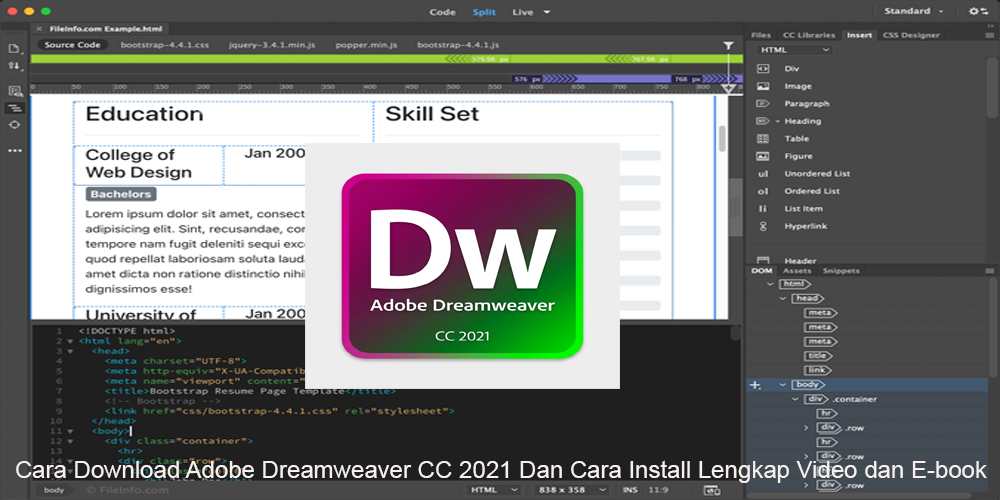This screenshot has width=1000, height=500.
Task: Open the Live view options dropdown arrow
Action: 547,12
